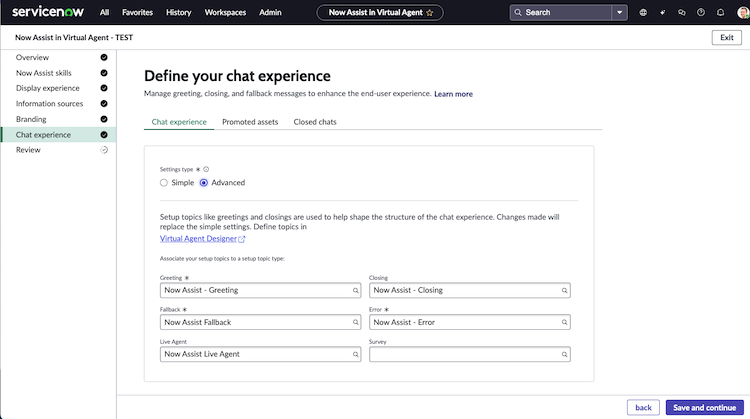Open the notifications bell icon
The height and width of the screenshot is (419, 750).
tap(720, 12)
